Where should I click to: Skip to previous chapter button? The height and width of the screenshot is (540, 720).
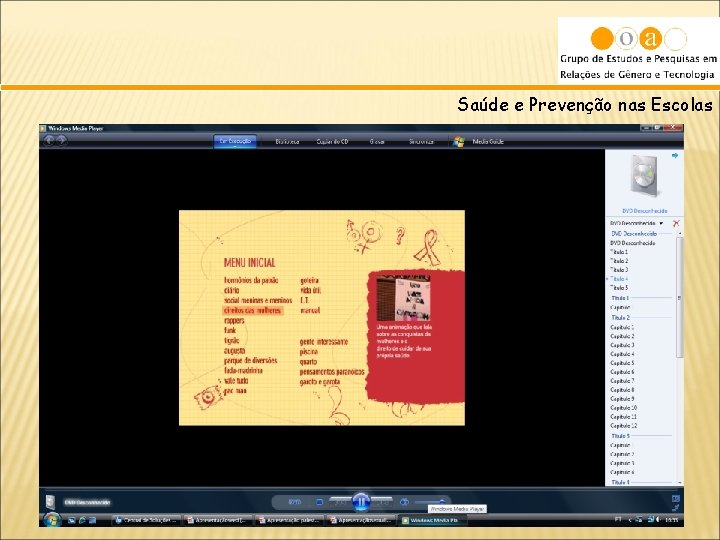pos(340,502)
